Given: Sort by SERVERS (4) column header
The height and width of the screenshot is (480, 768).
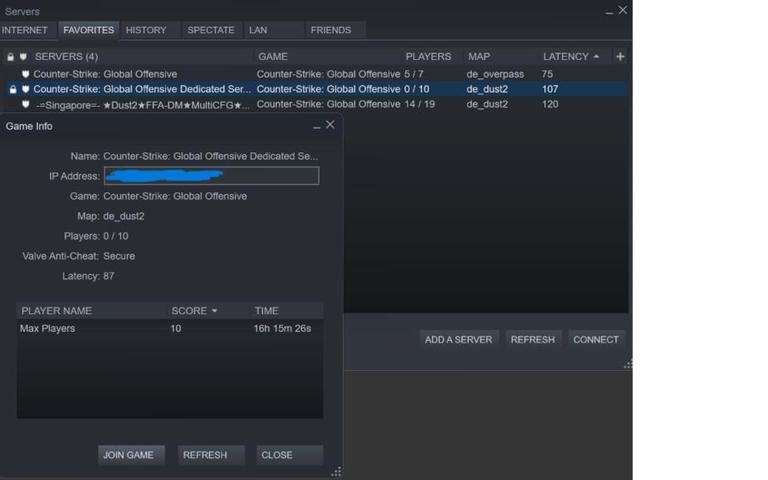Looking at the screenshot, I should (66, 57).
